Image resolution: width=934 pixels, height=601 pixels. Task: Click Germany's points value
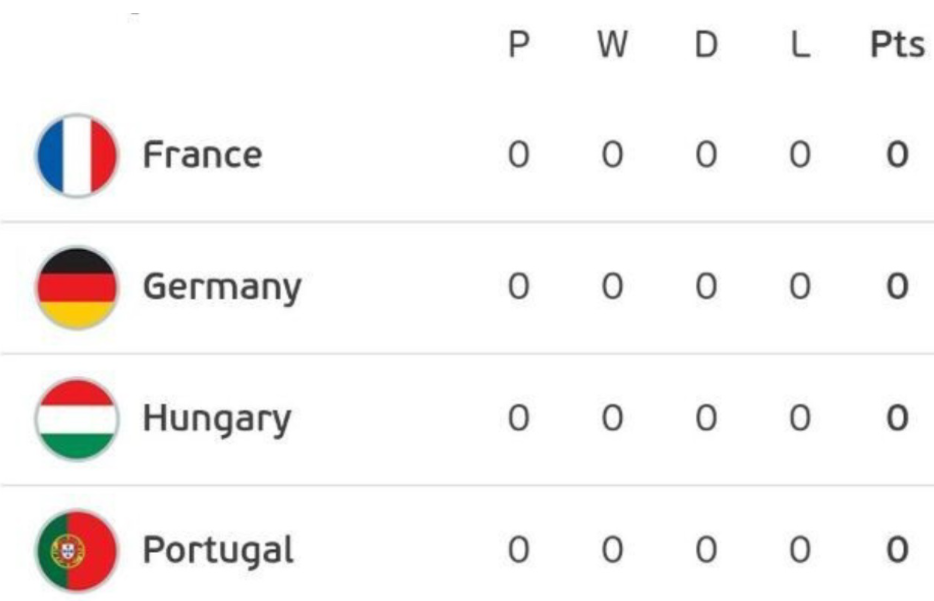pyautogui.click(x=897, y=288)
